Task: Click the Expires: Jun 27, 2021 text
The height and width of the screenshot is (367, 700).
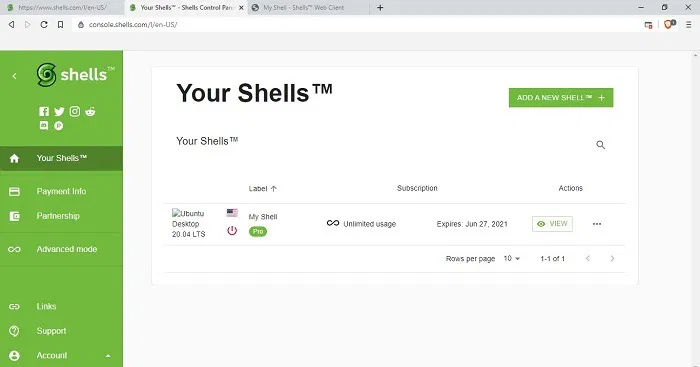Action: 472,224
